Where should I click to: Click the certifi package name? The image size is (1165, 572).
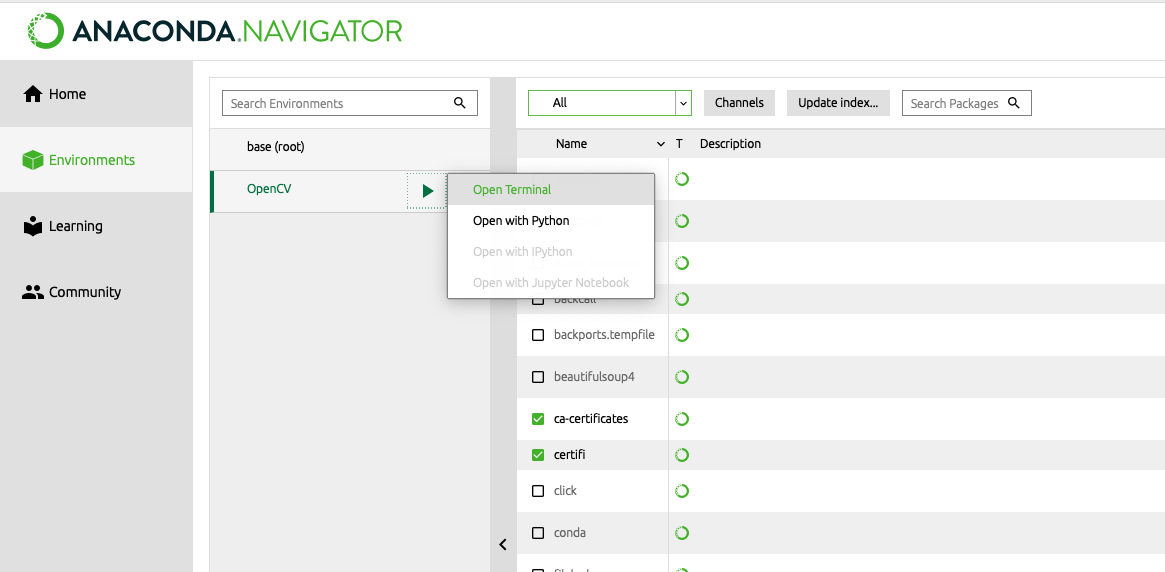coord(570,455)
